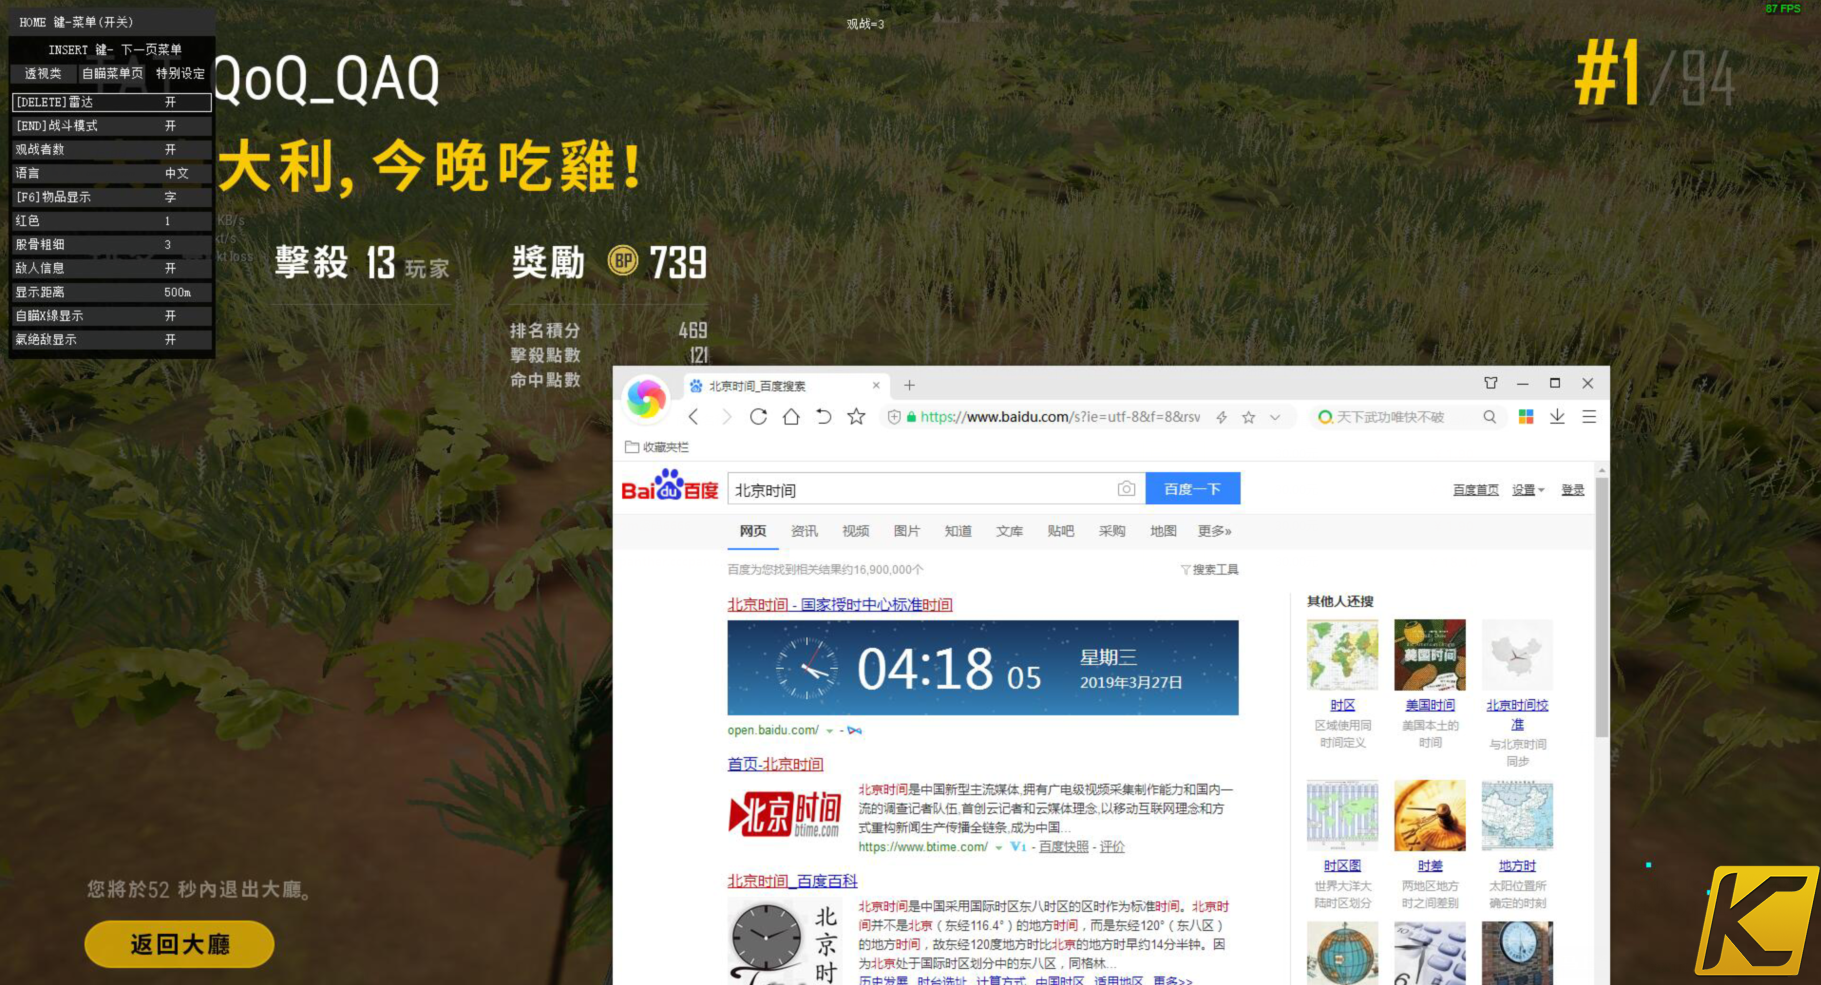Click the 美国时间 thumbnail
Viewport: 1821px width, 985px height.
coord(1430,655)
